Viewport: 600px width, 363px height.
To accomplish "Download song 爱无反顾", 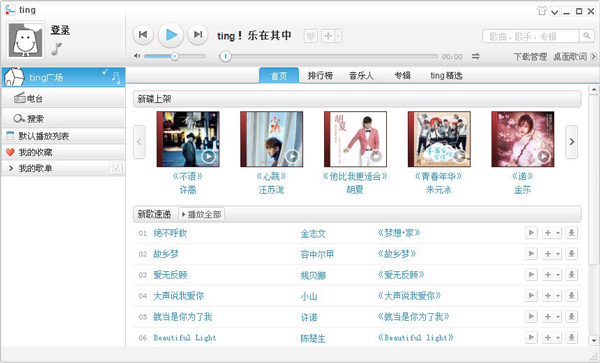I will [x=572, y=275].
